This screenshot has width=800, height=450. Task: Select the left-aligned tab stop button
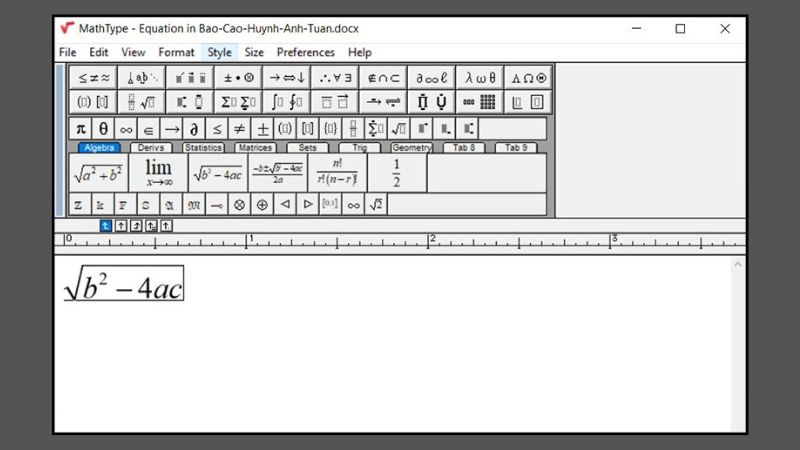pos(106,225)
